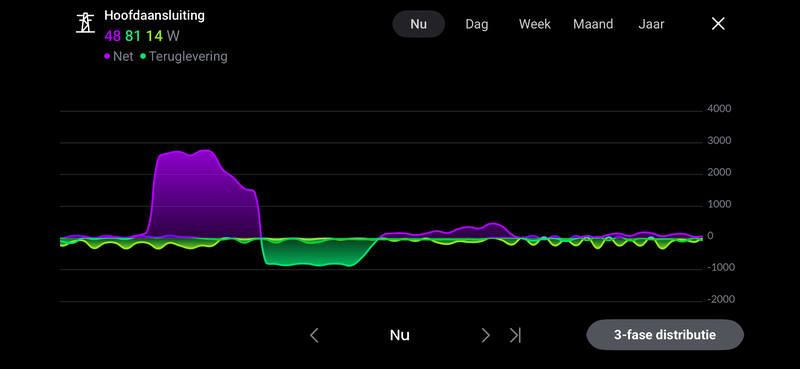
Task: Switch to the Maand tab
Action: (593, 24)
